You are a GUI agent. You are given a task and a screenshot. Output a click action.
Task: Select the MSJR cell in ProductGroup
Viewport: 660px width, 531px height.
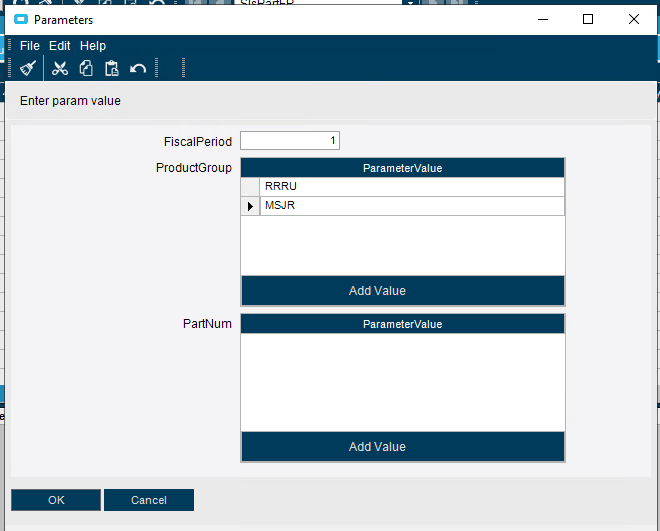[x=412, y=206]
